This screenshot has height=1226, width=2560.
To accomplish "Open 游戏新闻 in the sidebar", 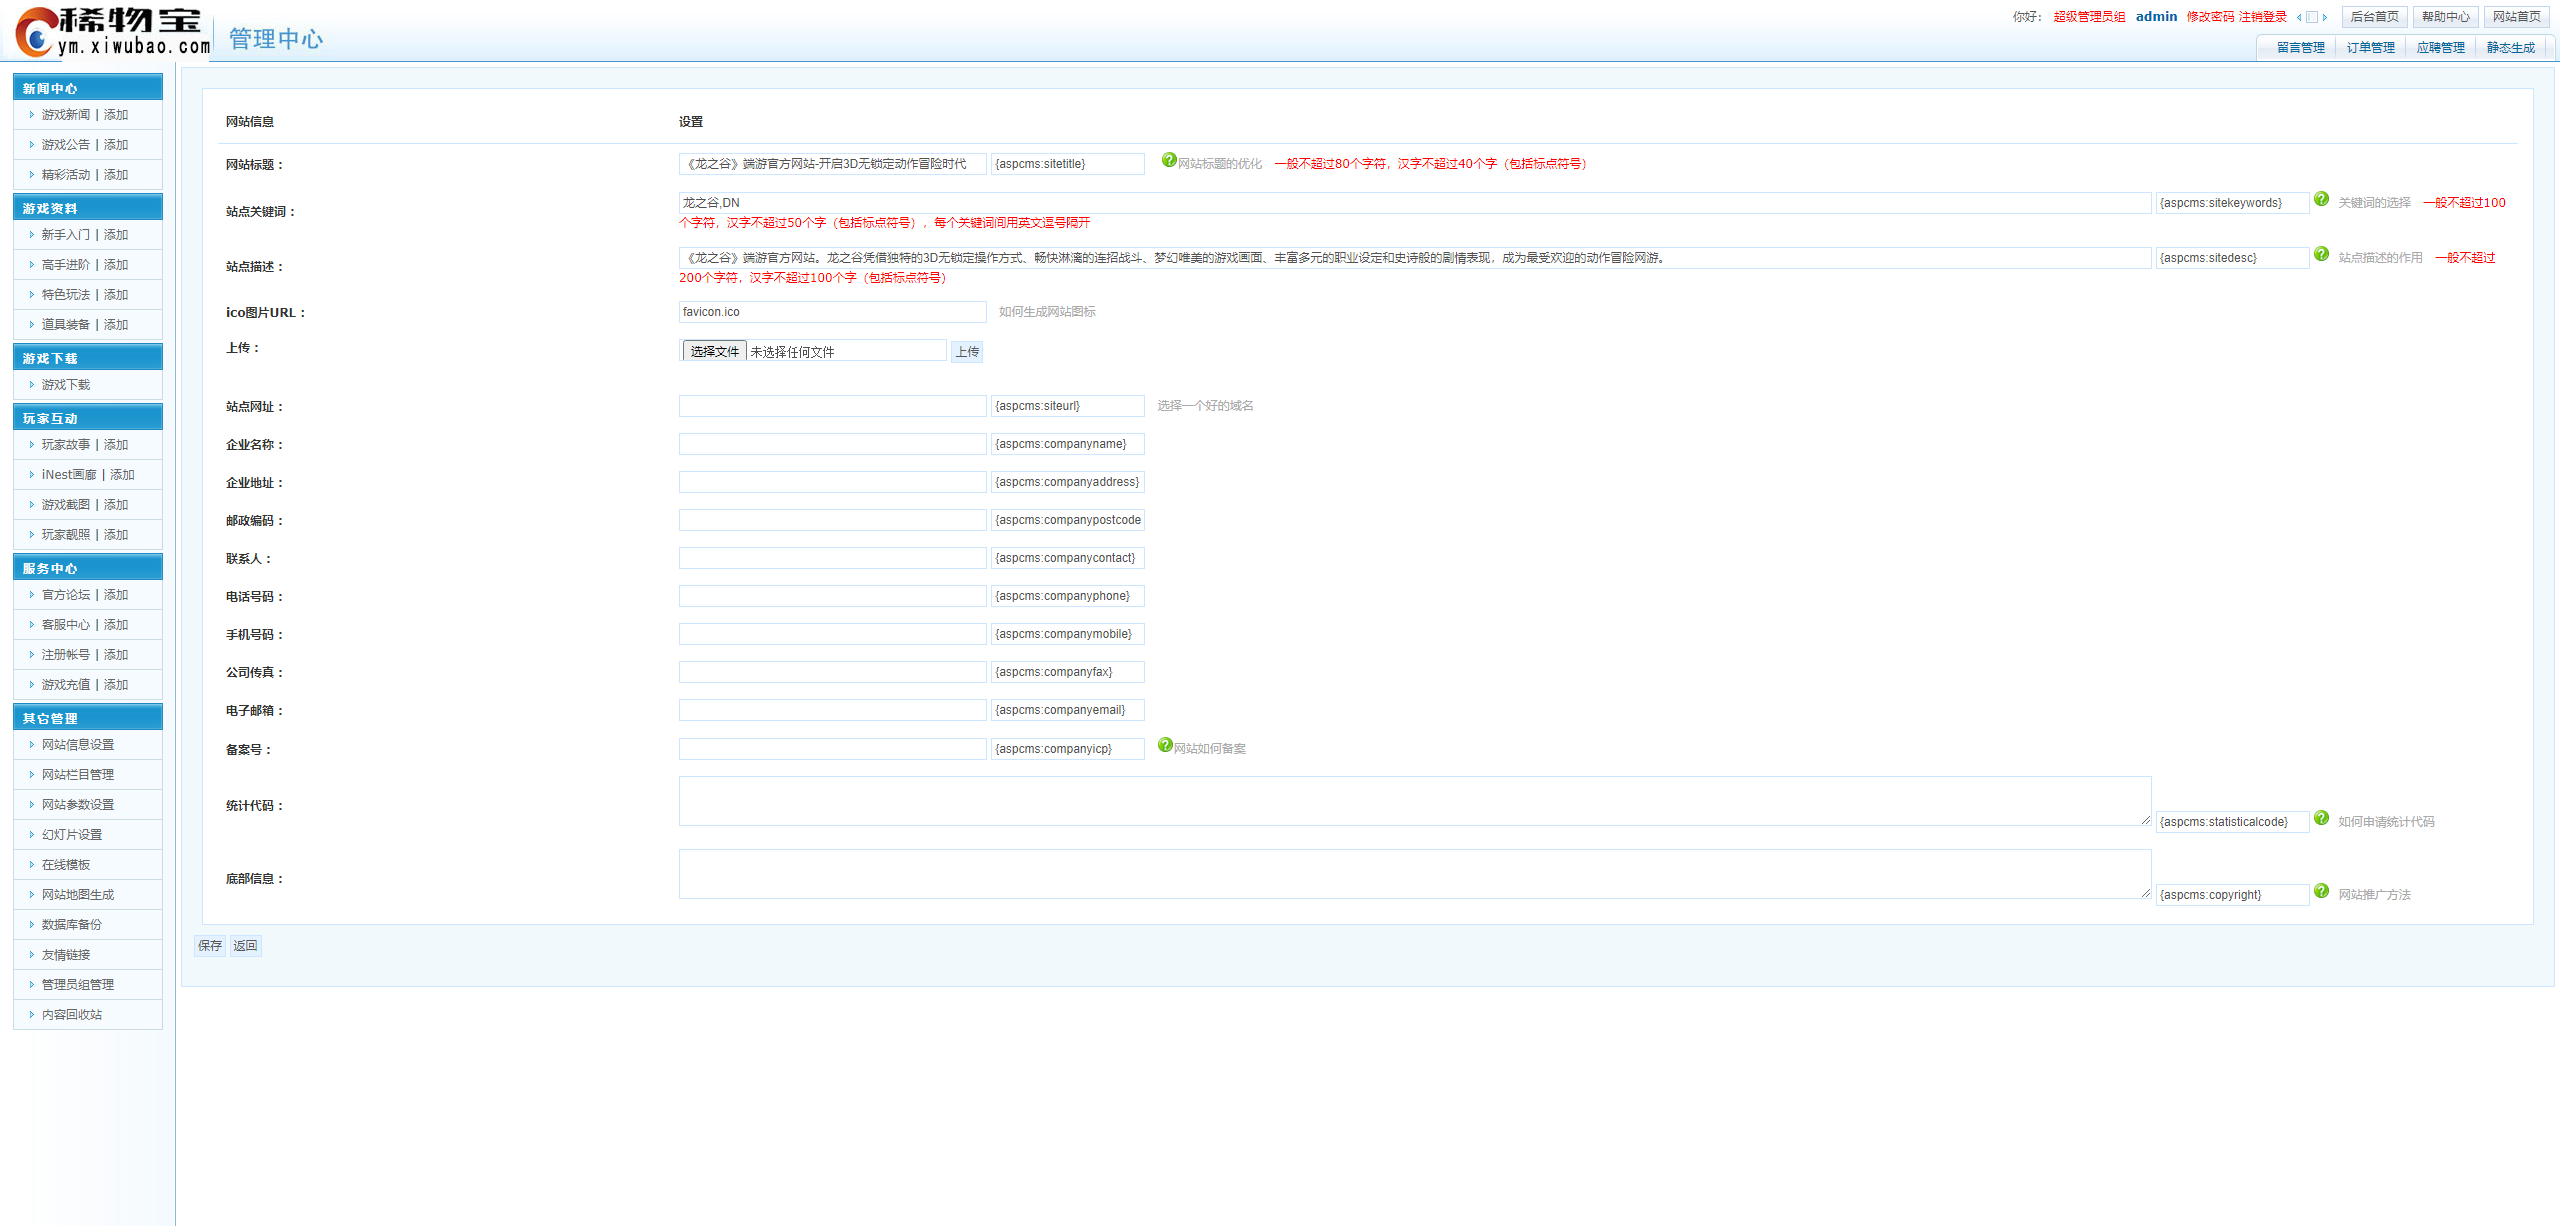I will pyautogui.click(x=66, y=115).
